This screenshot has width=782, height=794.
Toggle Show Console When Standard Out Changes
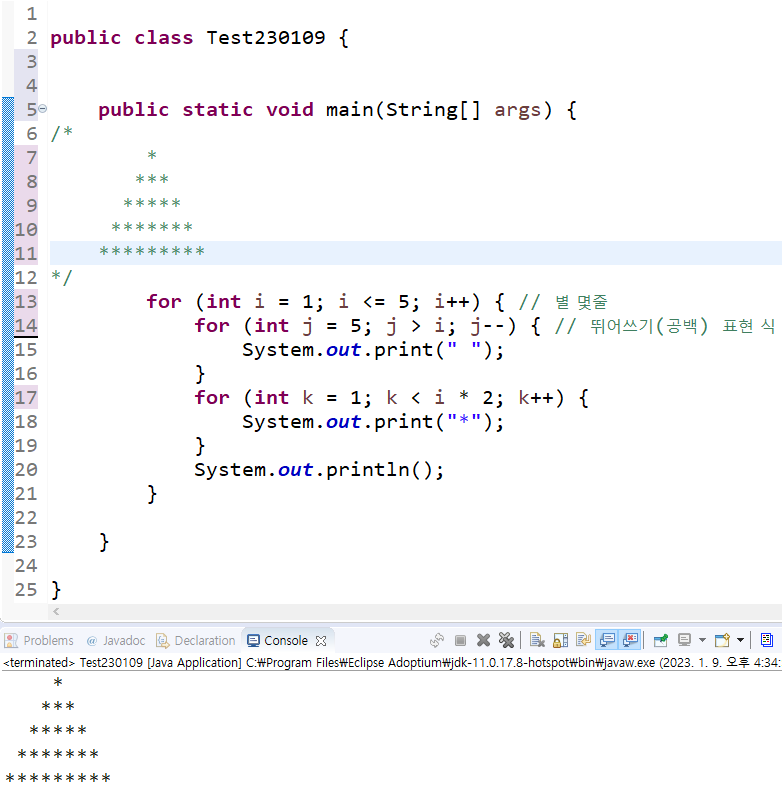point(607,640)
